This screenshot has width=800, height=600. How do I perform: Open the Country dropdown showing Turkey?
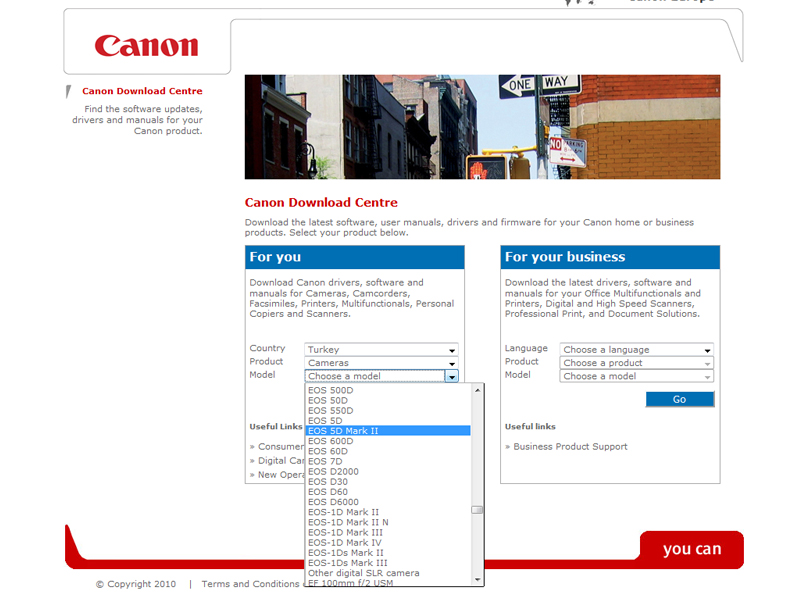pyautogui.click(x=381, y=350)
